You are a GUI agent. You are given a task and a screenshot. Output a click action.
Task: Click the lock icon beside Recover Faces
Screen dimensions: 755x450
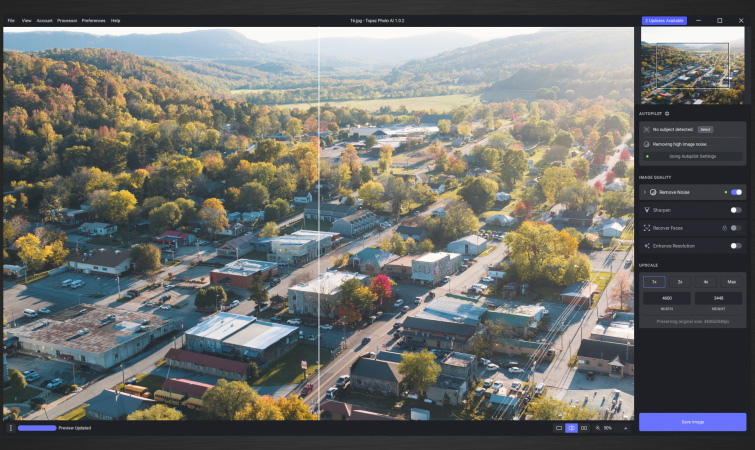[724, 228]
